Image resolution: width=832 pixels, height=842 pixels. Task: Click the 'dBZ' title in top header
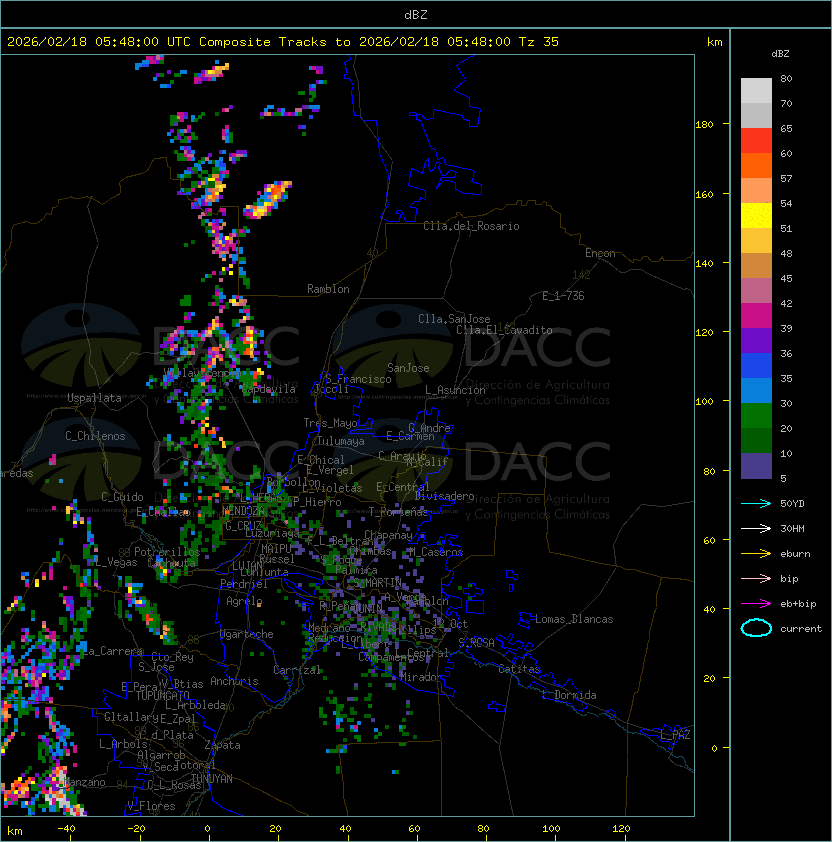tap(416, 14)
